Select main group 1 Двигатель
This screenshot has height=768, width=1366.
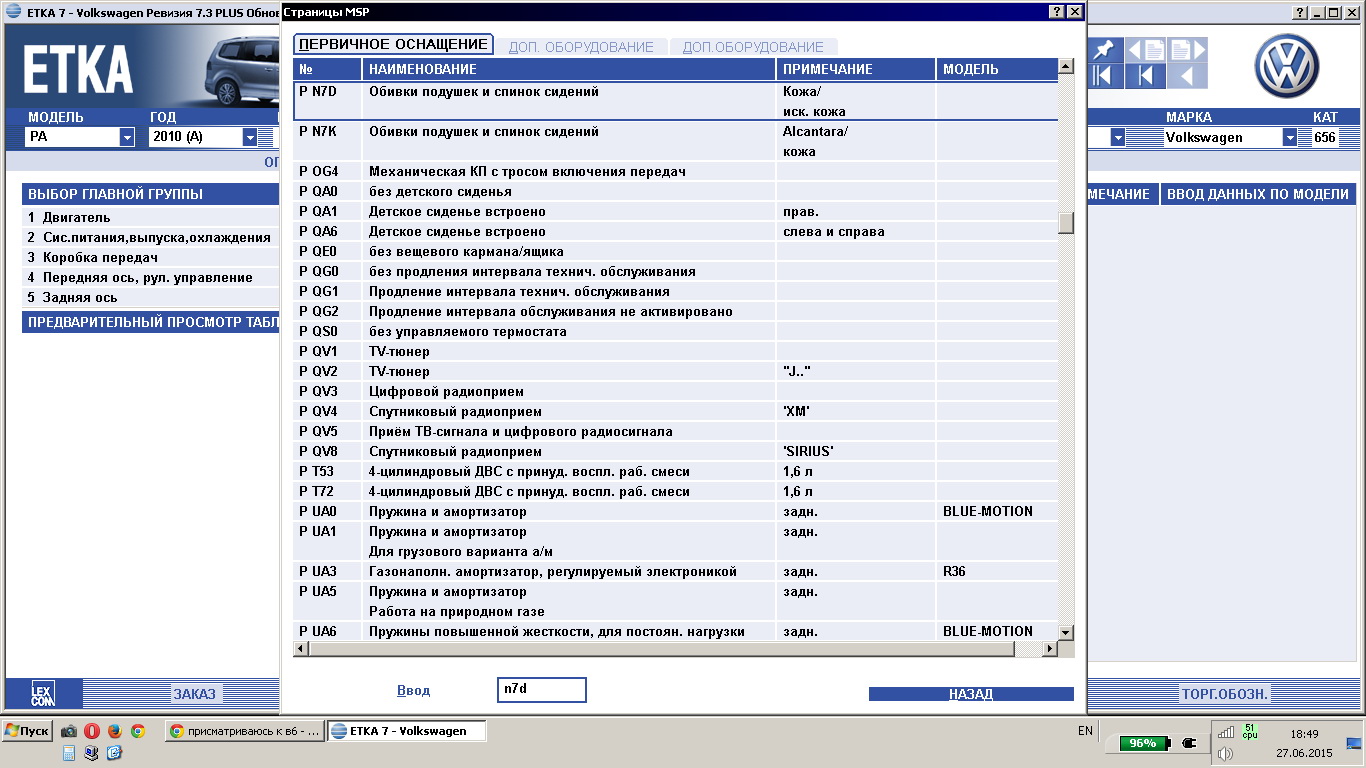pos(151,217)
